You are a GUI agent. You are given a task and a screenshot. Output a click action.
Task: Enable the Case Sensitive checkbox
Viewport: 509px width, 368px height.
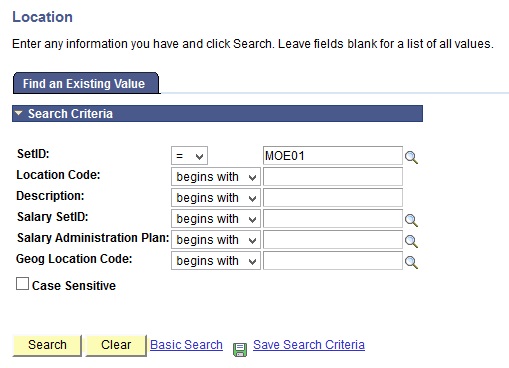pyautogui.click(x=22, y=284)
